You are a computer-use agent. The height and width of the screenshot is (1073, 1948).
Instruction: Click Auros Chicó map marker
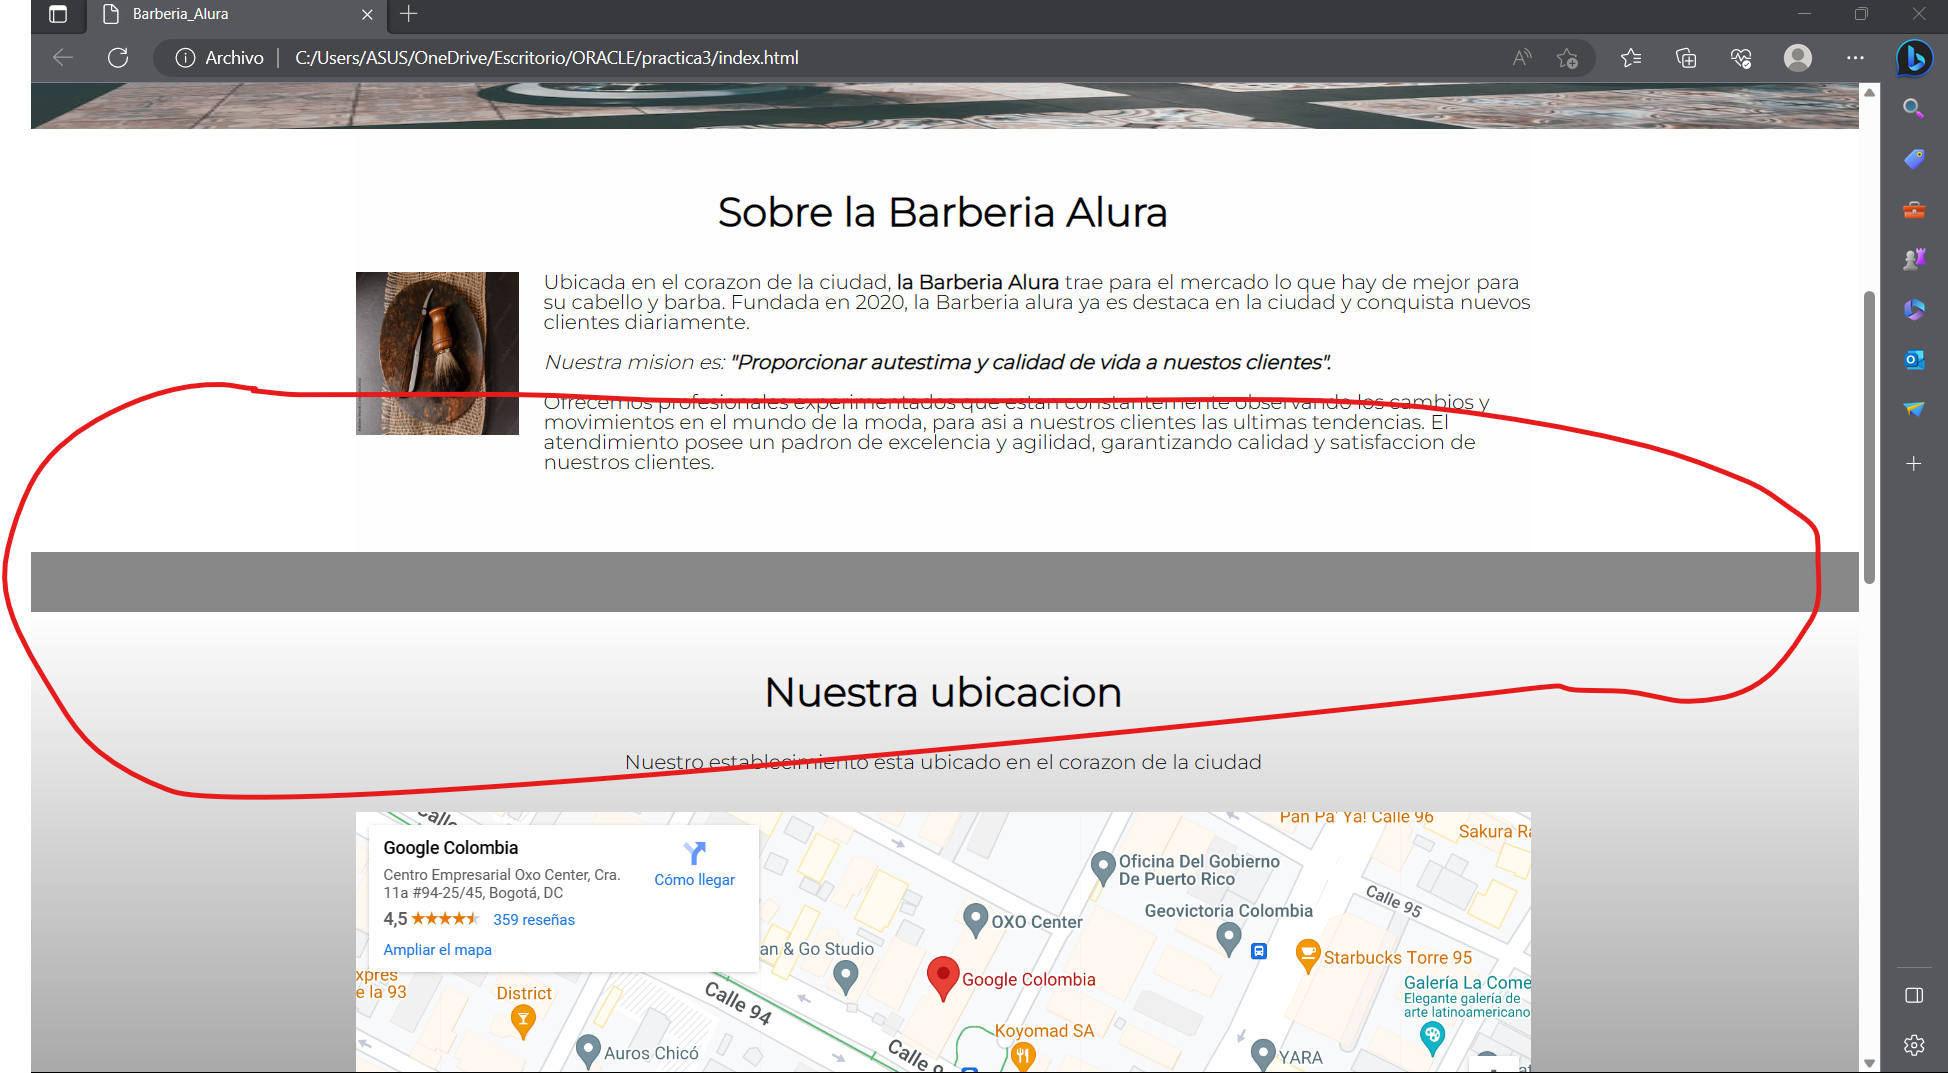(589, 1050)
